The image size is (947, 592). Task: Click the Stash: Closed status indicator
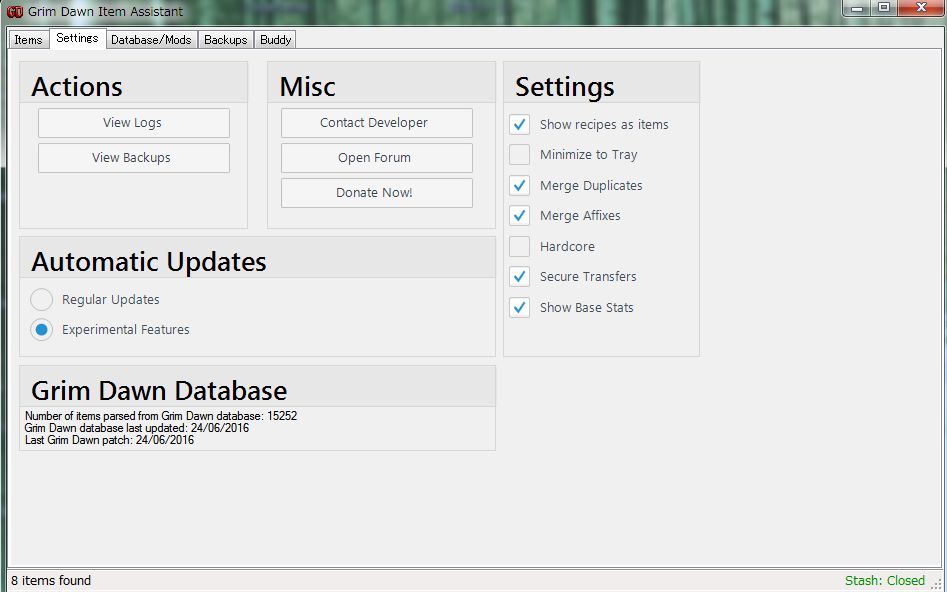[885, 581]
